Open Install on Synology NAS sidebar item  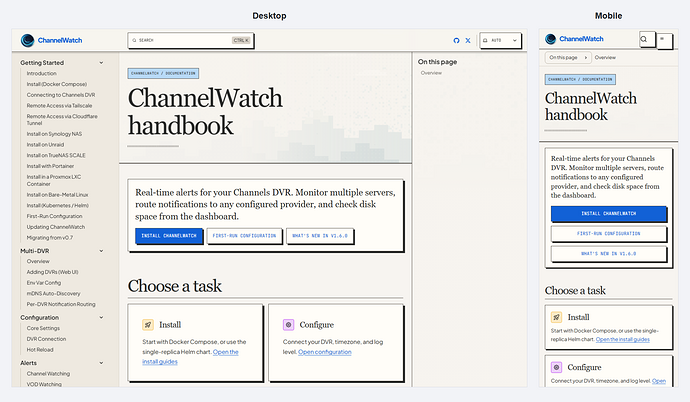[x=54, y=134]
